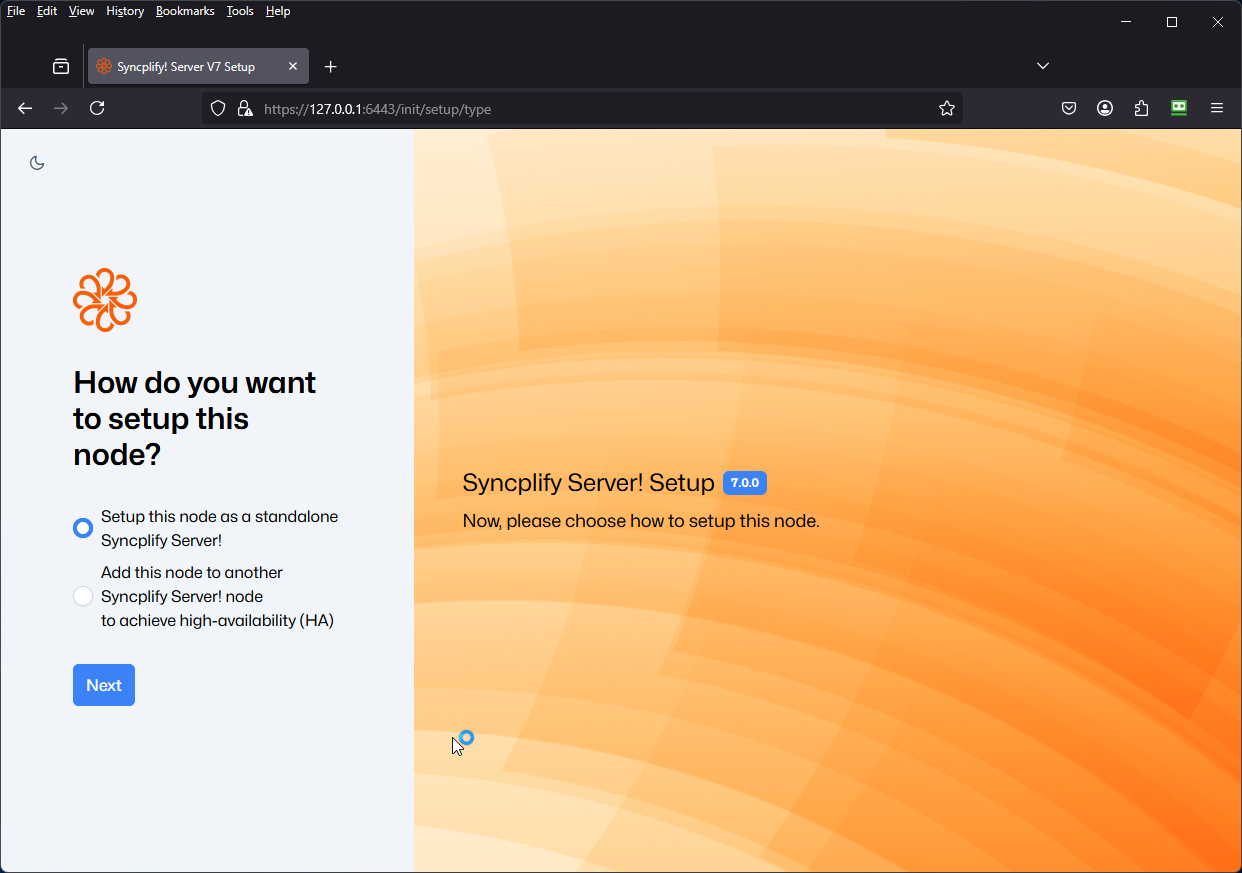This screenshot has height=873, width=1242.
Task: Save the page to Pocket
Action: click(x=1069, y=108)
